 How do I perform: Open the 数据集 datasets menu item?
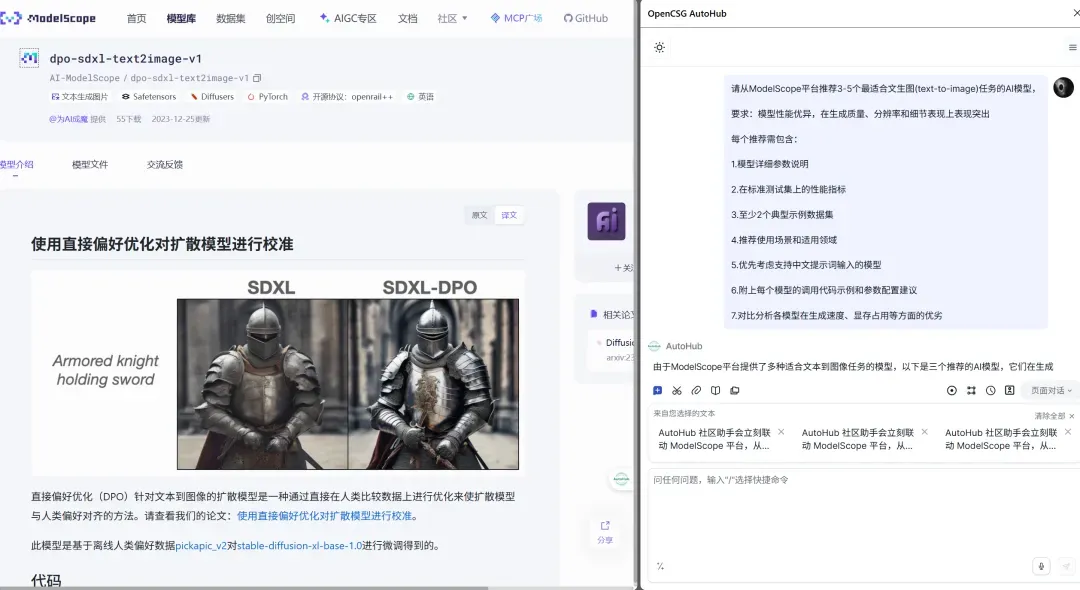tap(231, 19)
